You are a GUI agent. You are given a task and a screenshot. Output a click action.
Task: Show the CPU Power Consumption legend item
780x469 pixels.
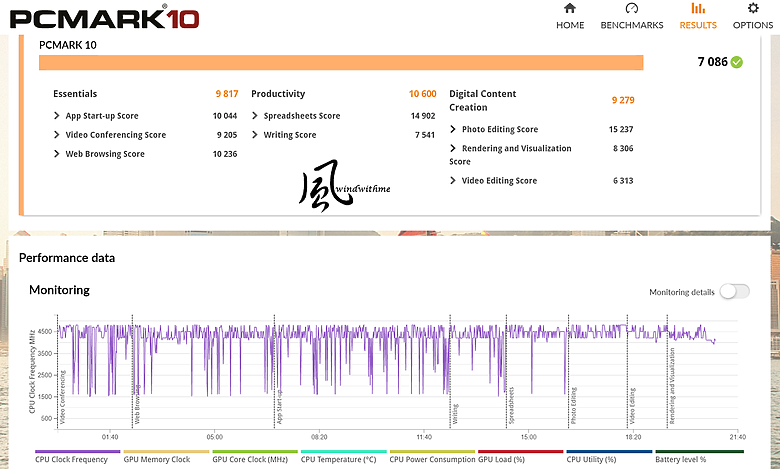click(x=432, y=457)
